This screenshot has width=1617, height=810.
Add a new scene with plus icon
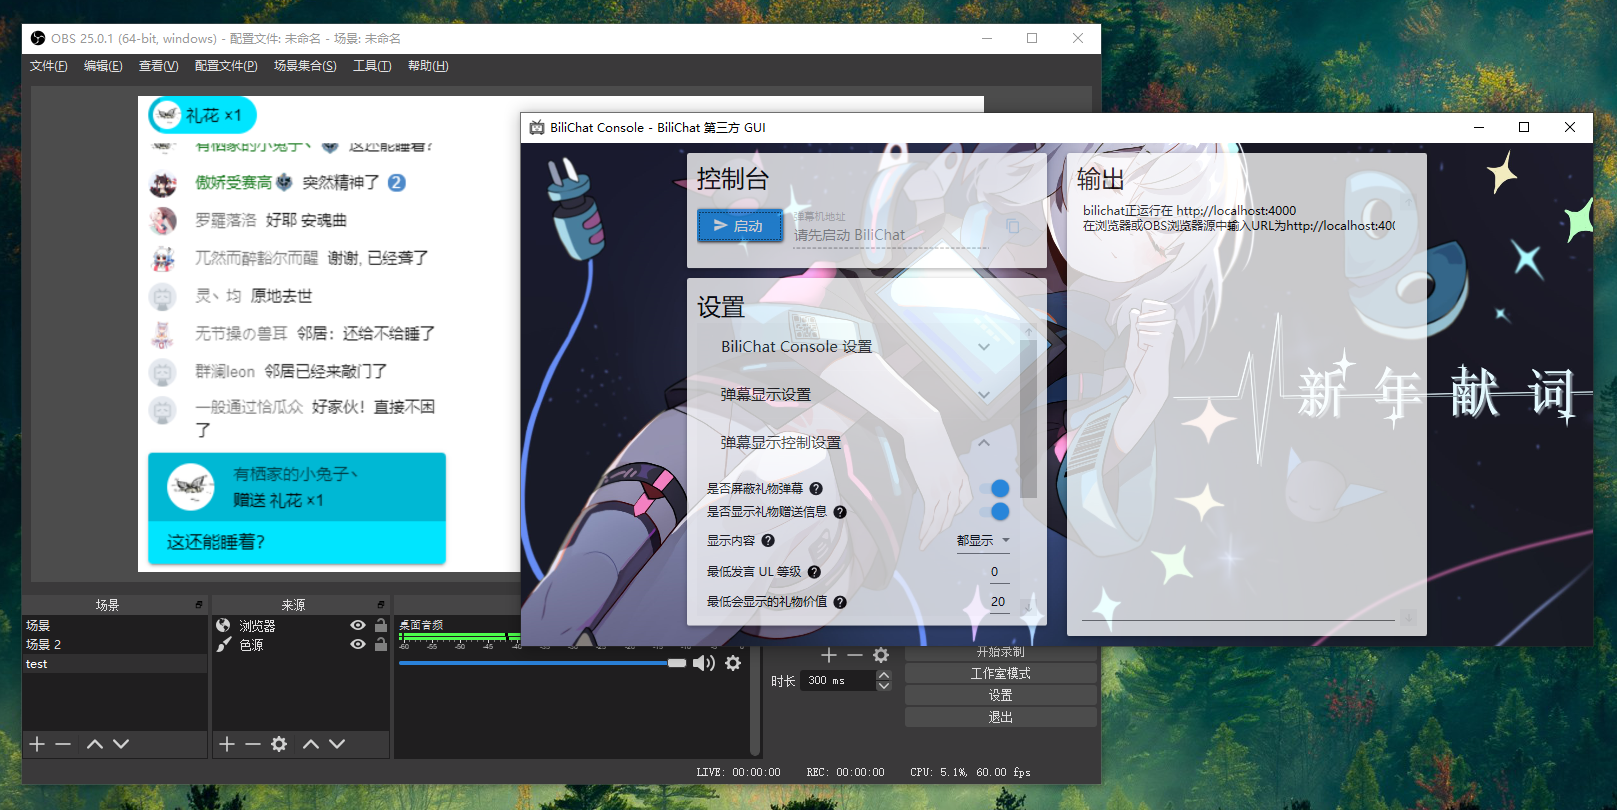(37, 744)
